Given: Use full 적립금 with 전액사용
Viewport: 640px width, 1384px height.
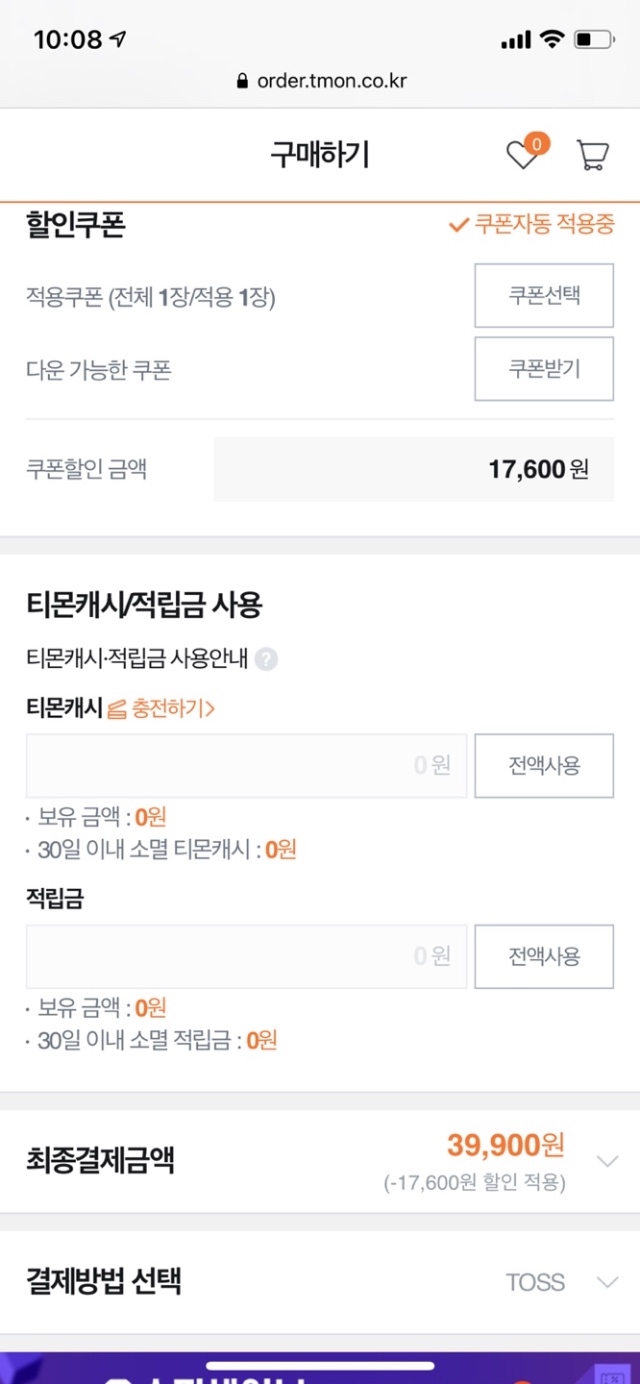Looking at the screenshot, I should [x=544, y=957].
